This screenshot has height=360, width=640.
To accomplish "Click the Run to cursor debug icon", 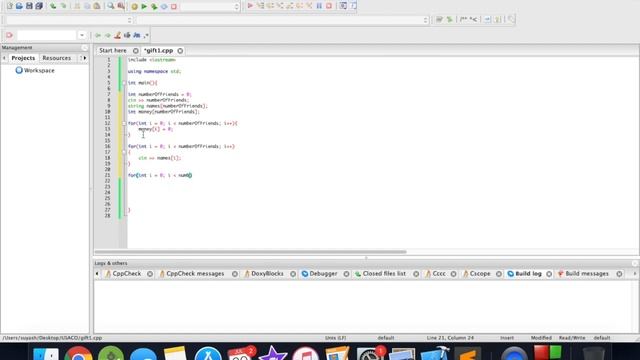I will pyautogui.click(x=260, y=6).
